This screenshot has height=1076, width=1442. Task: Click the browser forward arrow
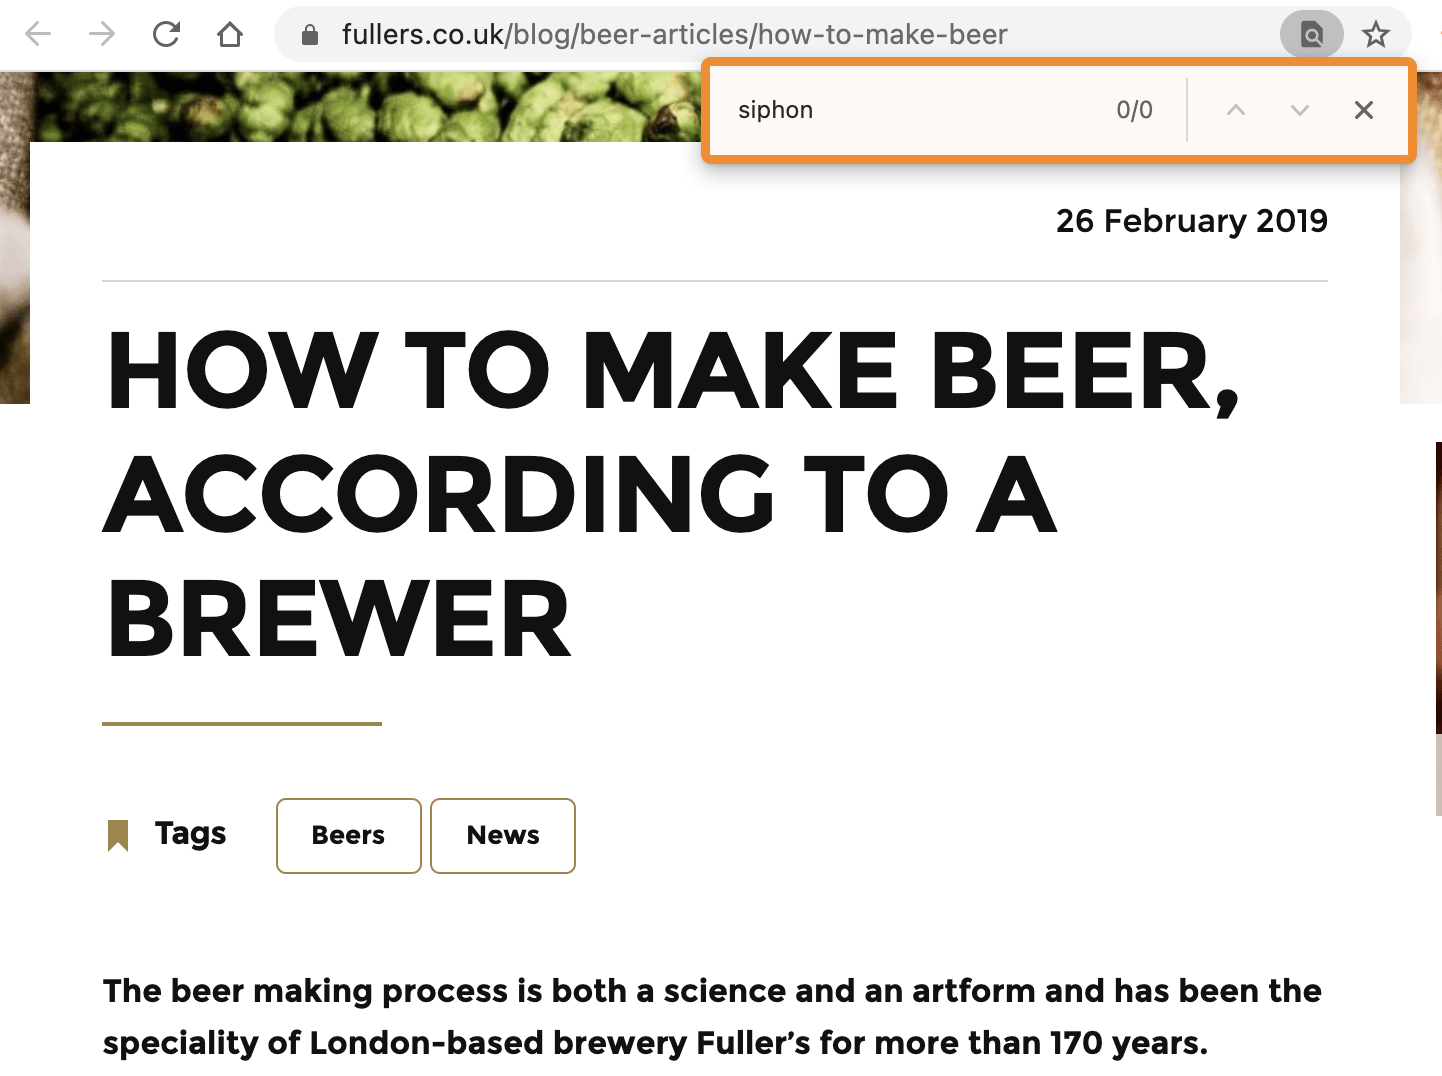pos(102,35)
